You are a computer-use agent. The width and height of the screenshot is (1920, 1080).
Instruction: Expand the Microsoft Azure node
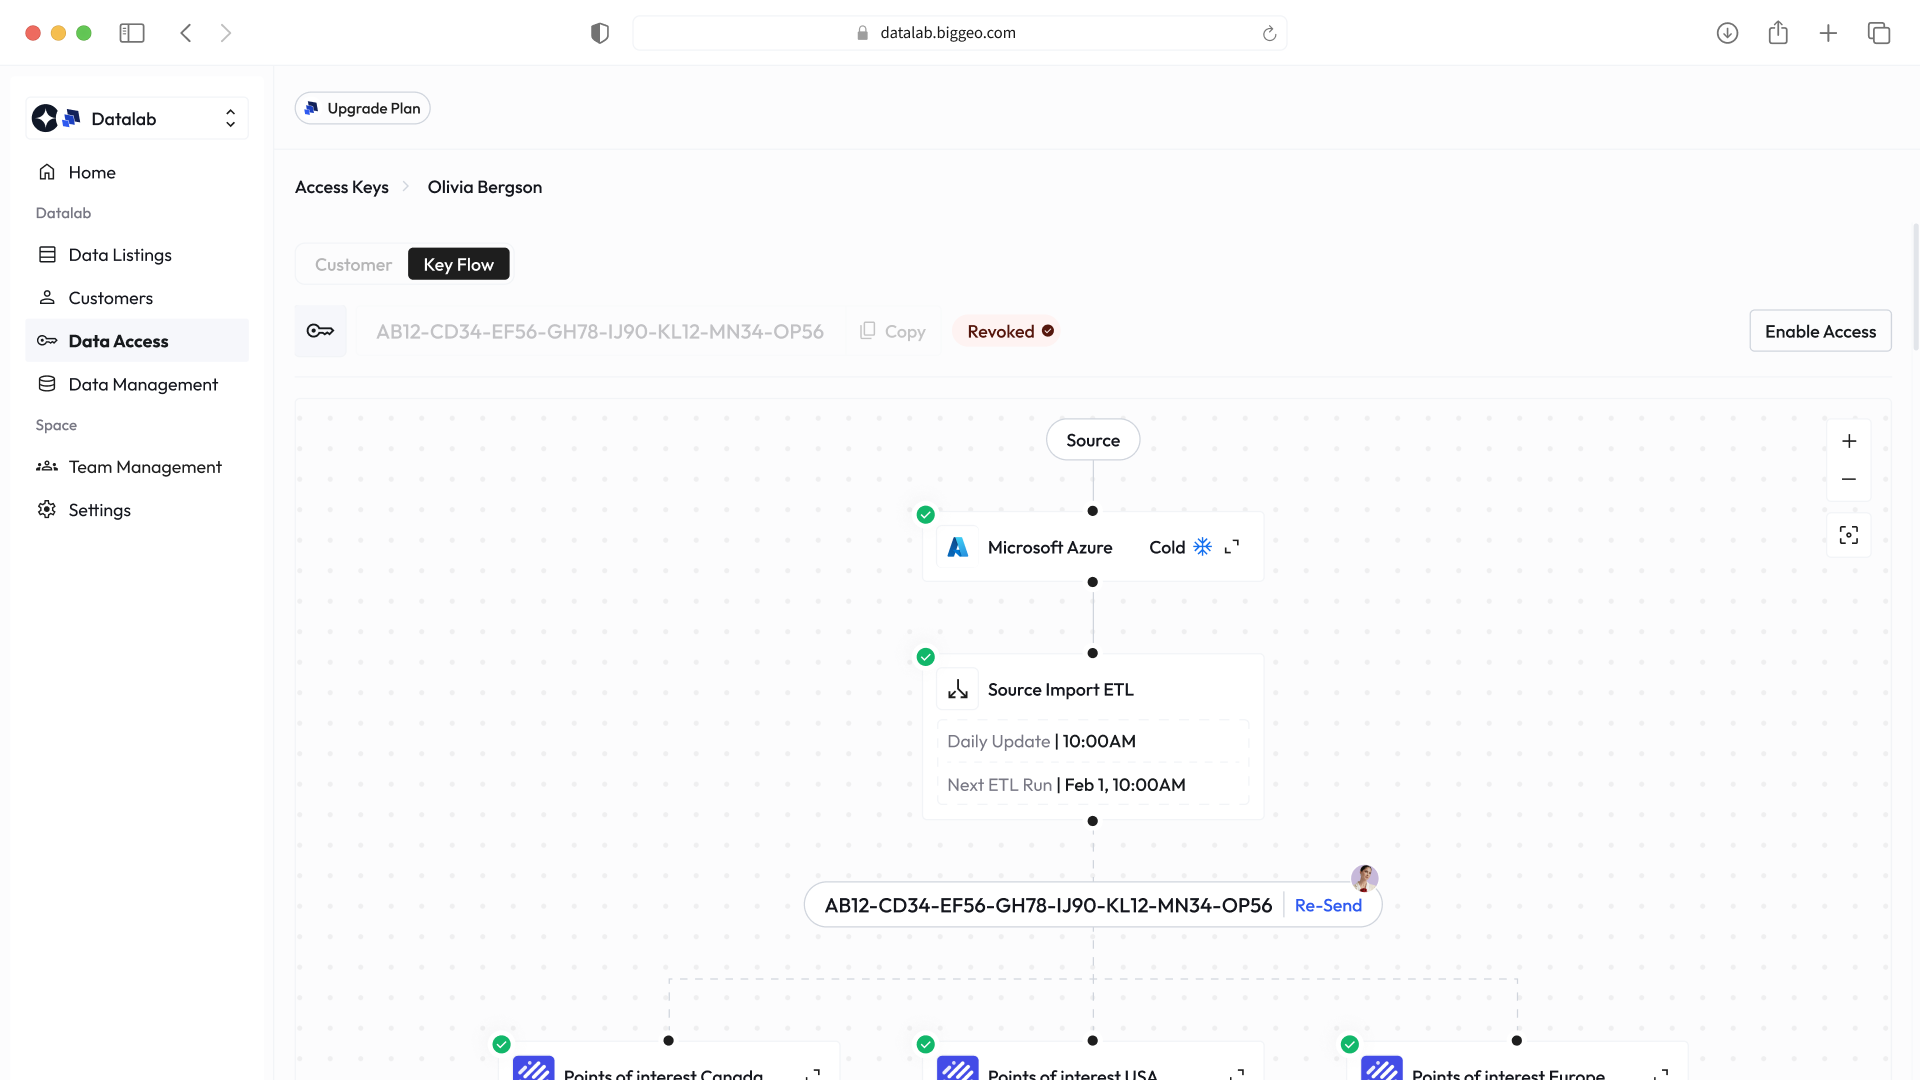(x=1232, y=547)
